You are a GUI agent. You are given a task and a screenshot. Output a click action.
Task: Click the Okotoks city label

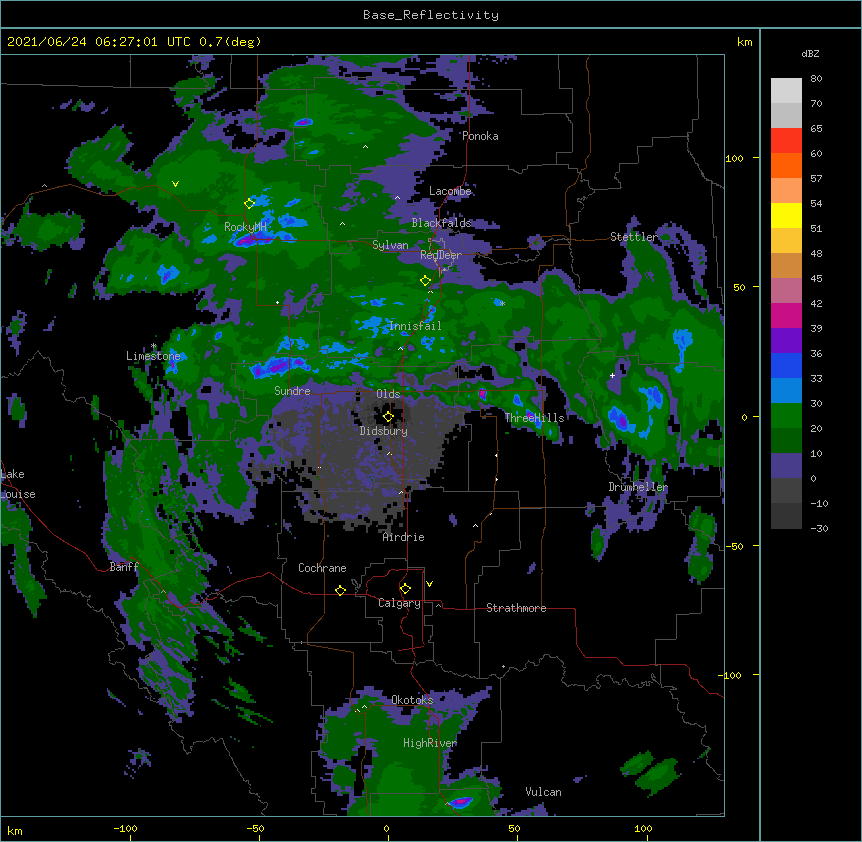click(x=412, y=700)
